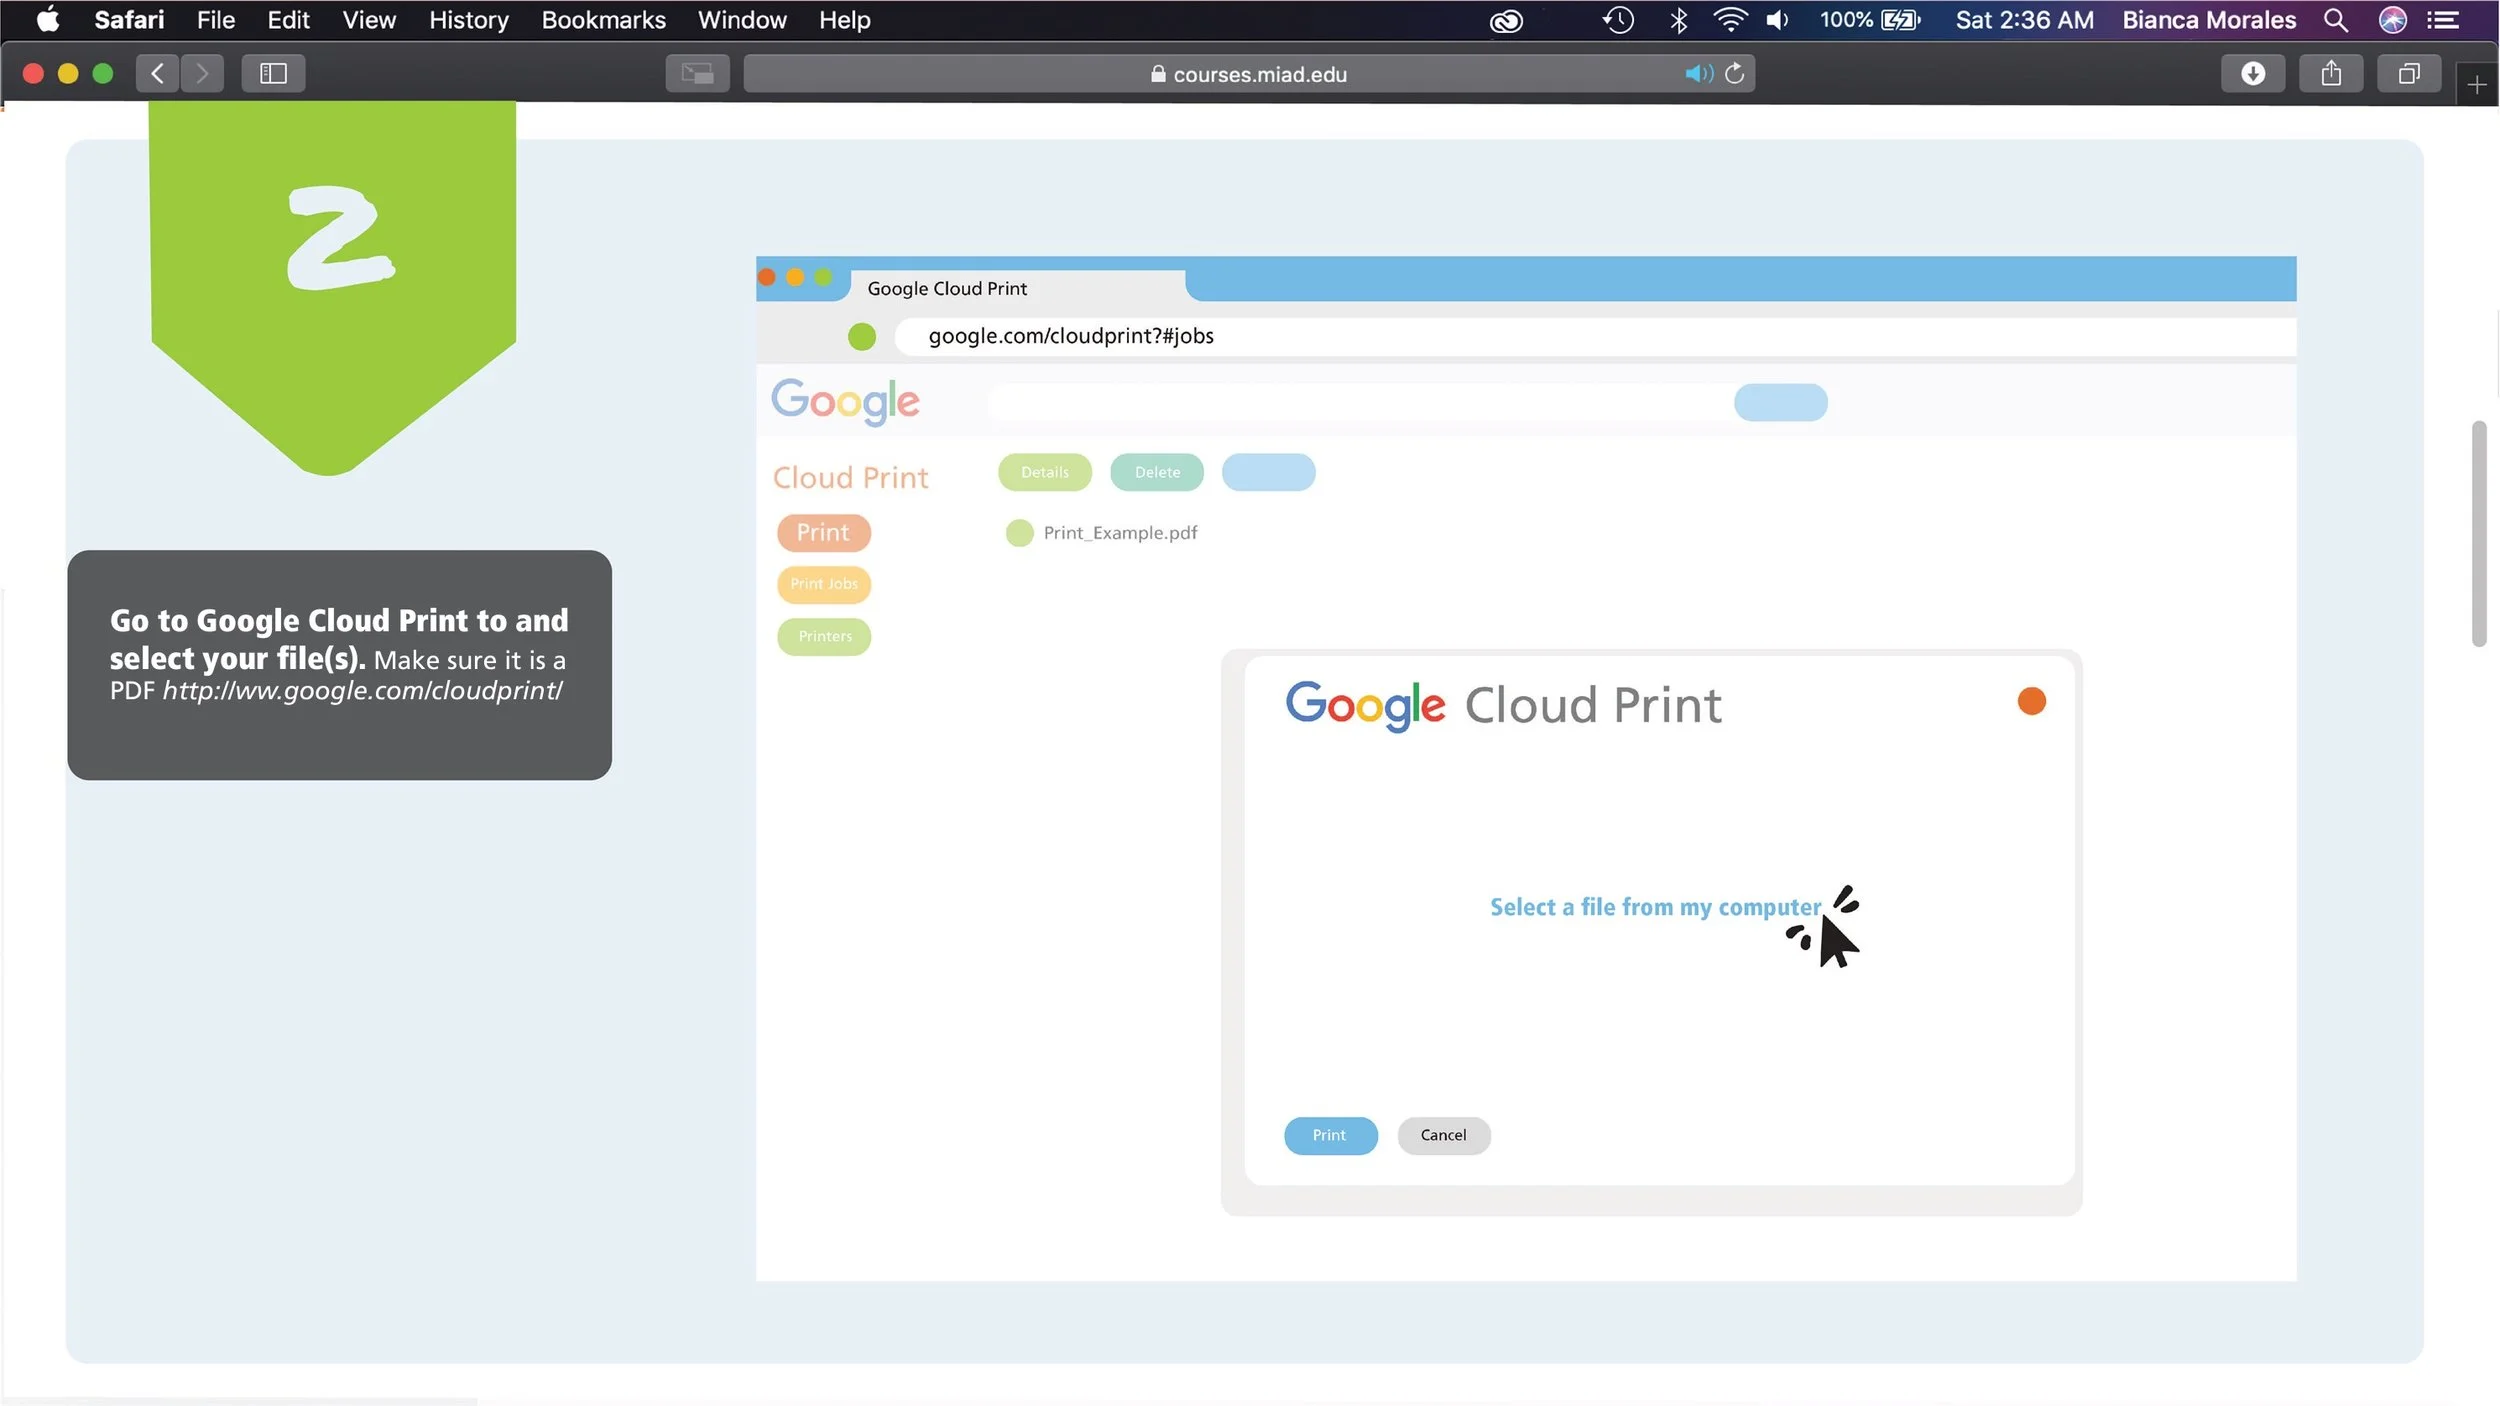
Task: Click the reload page icon in address bar
Action: [1735, 73]
